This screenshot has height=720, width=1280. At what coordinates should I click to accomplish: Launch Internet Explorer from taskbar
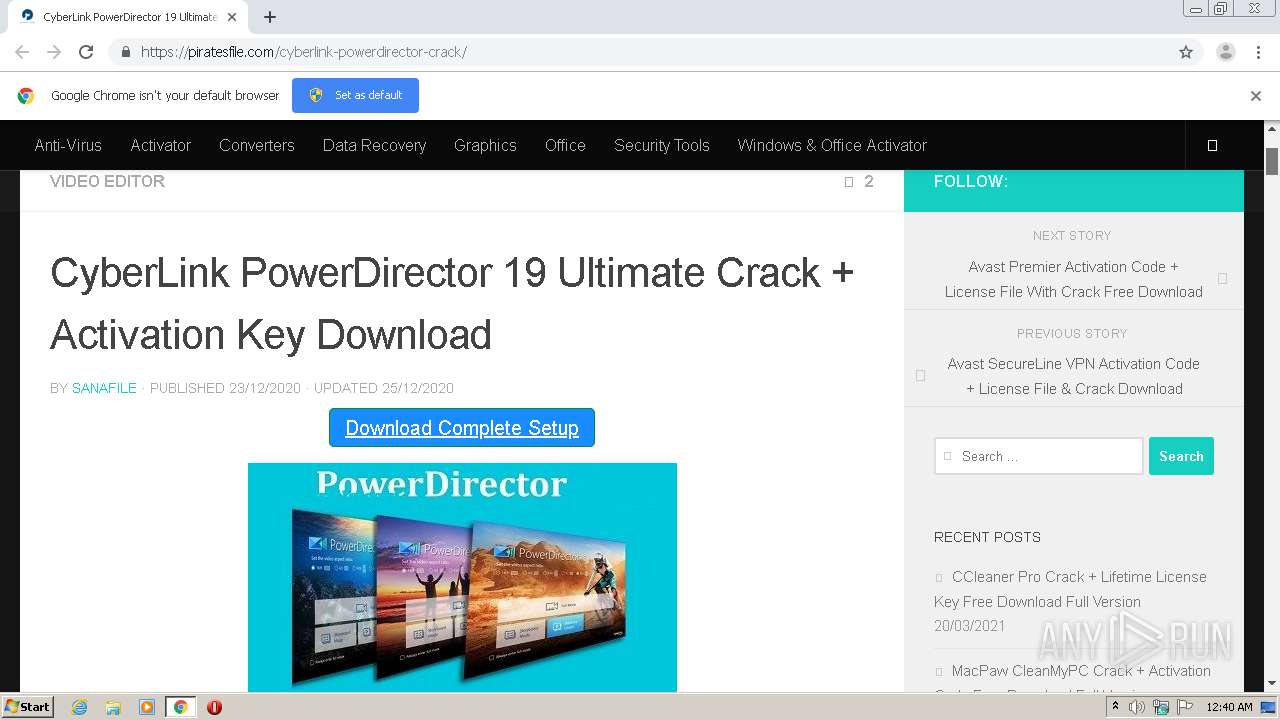[x=80, y=707]
